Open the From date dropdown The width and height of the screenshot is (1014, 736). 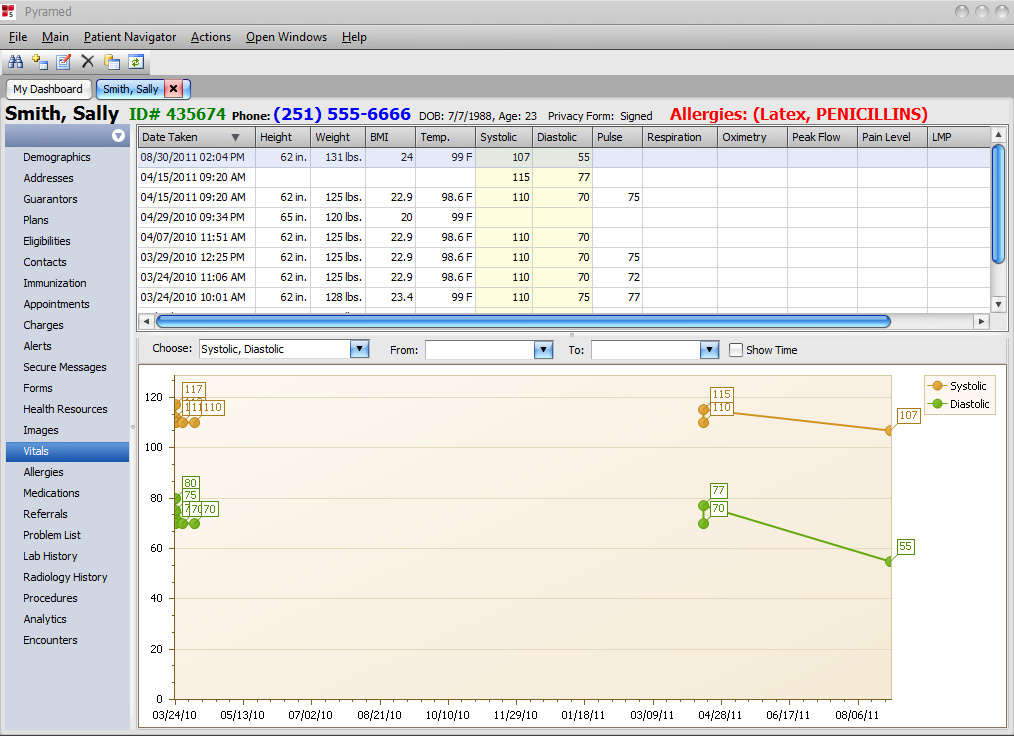543,350
